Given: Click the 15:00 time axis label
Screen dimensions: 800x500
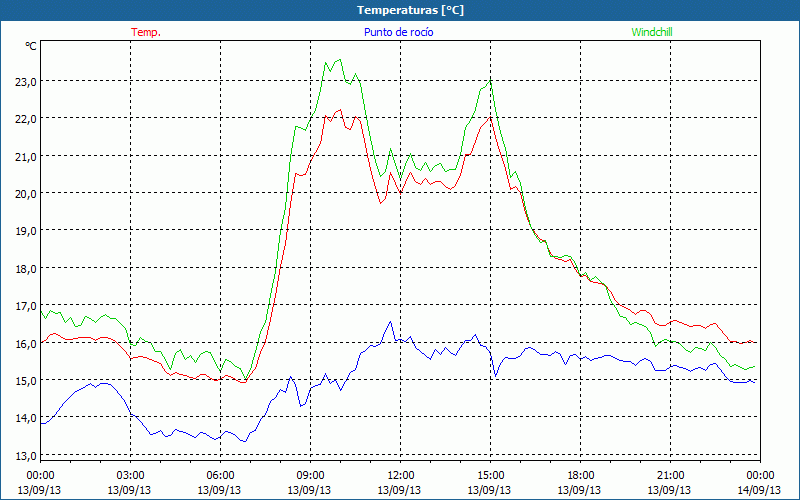Looking at the screenshot, I should point(490,476).
